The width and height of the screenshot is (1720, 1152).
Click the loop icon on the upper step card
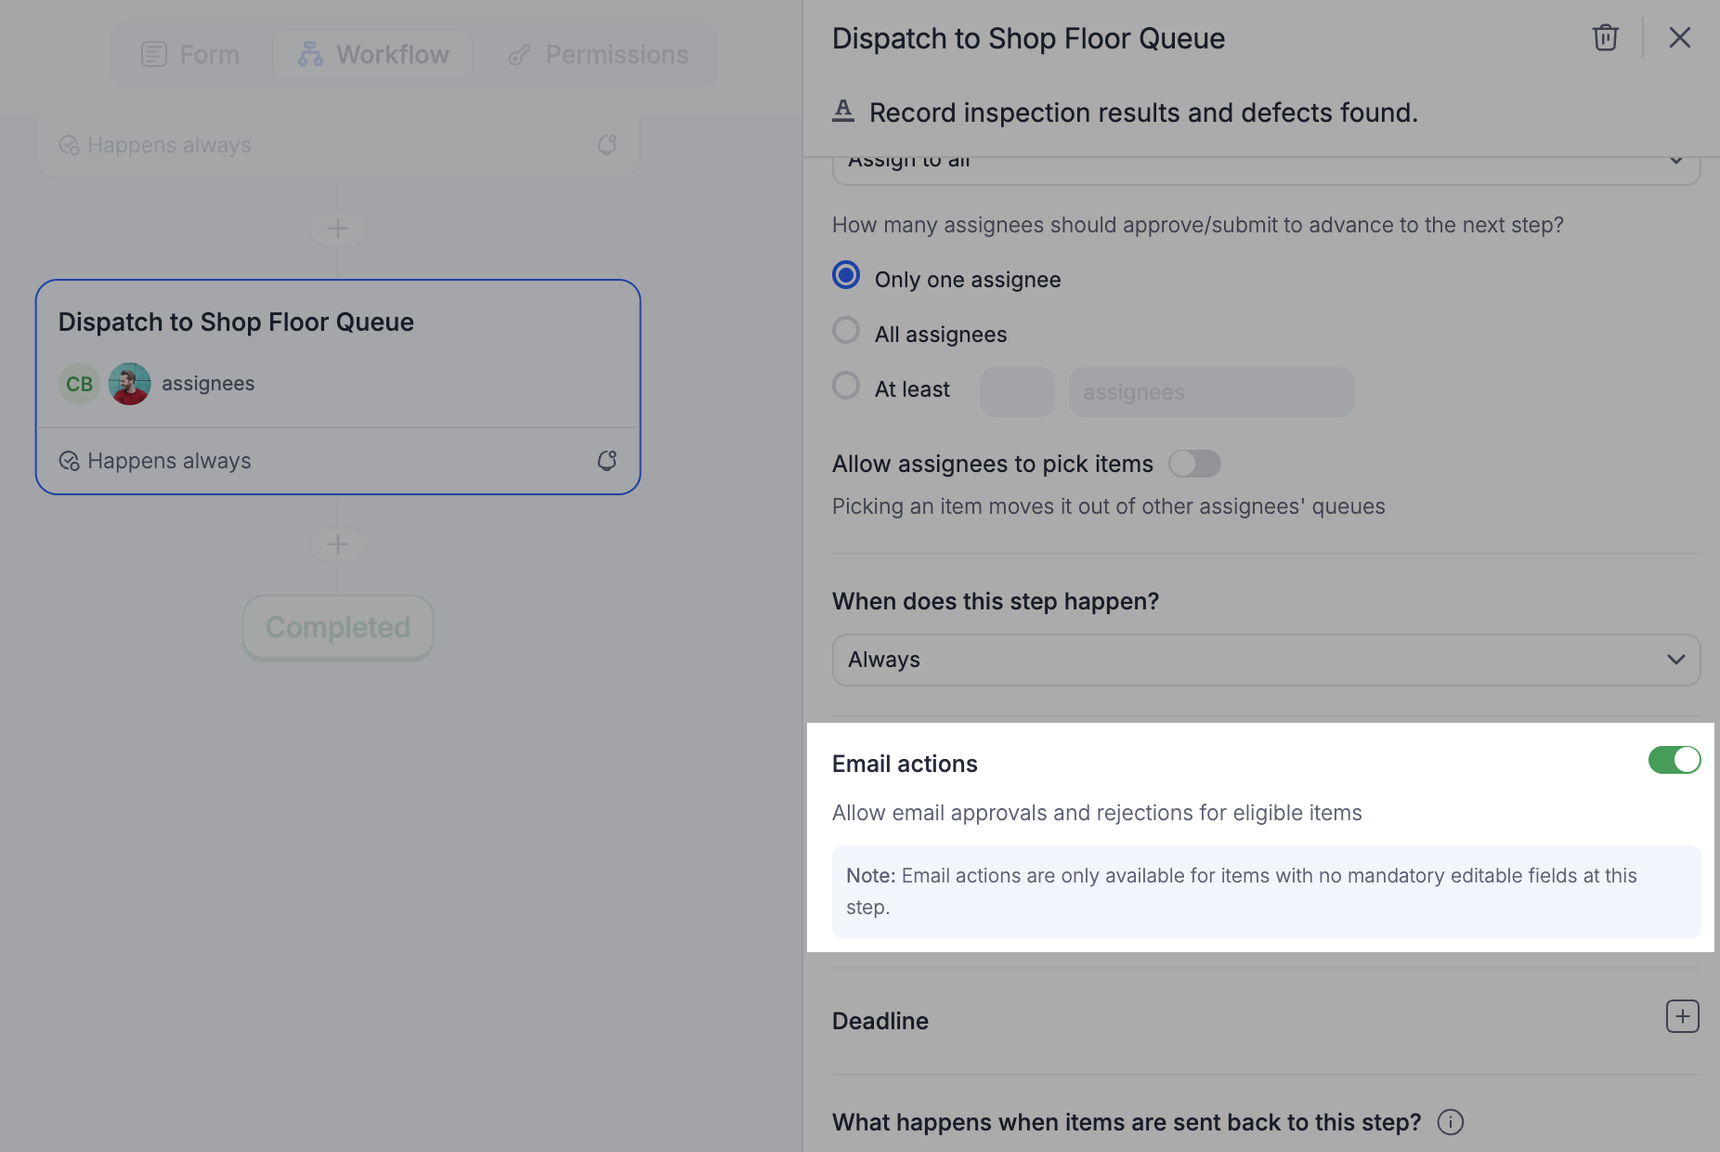[607, 145]
